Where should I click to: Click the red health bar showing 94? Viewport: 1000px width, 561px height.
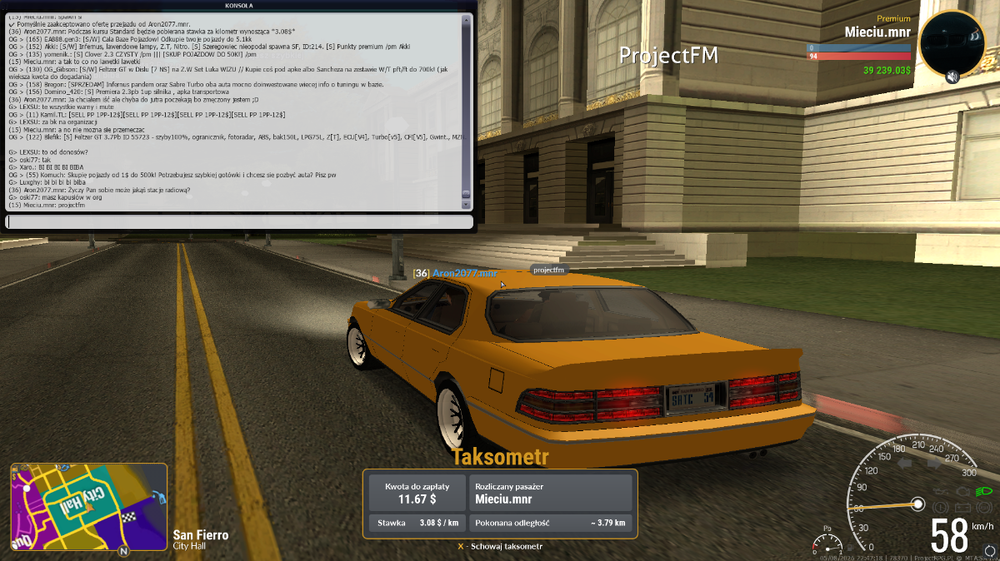(x=859, y=56)
